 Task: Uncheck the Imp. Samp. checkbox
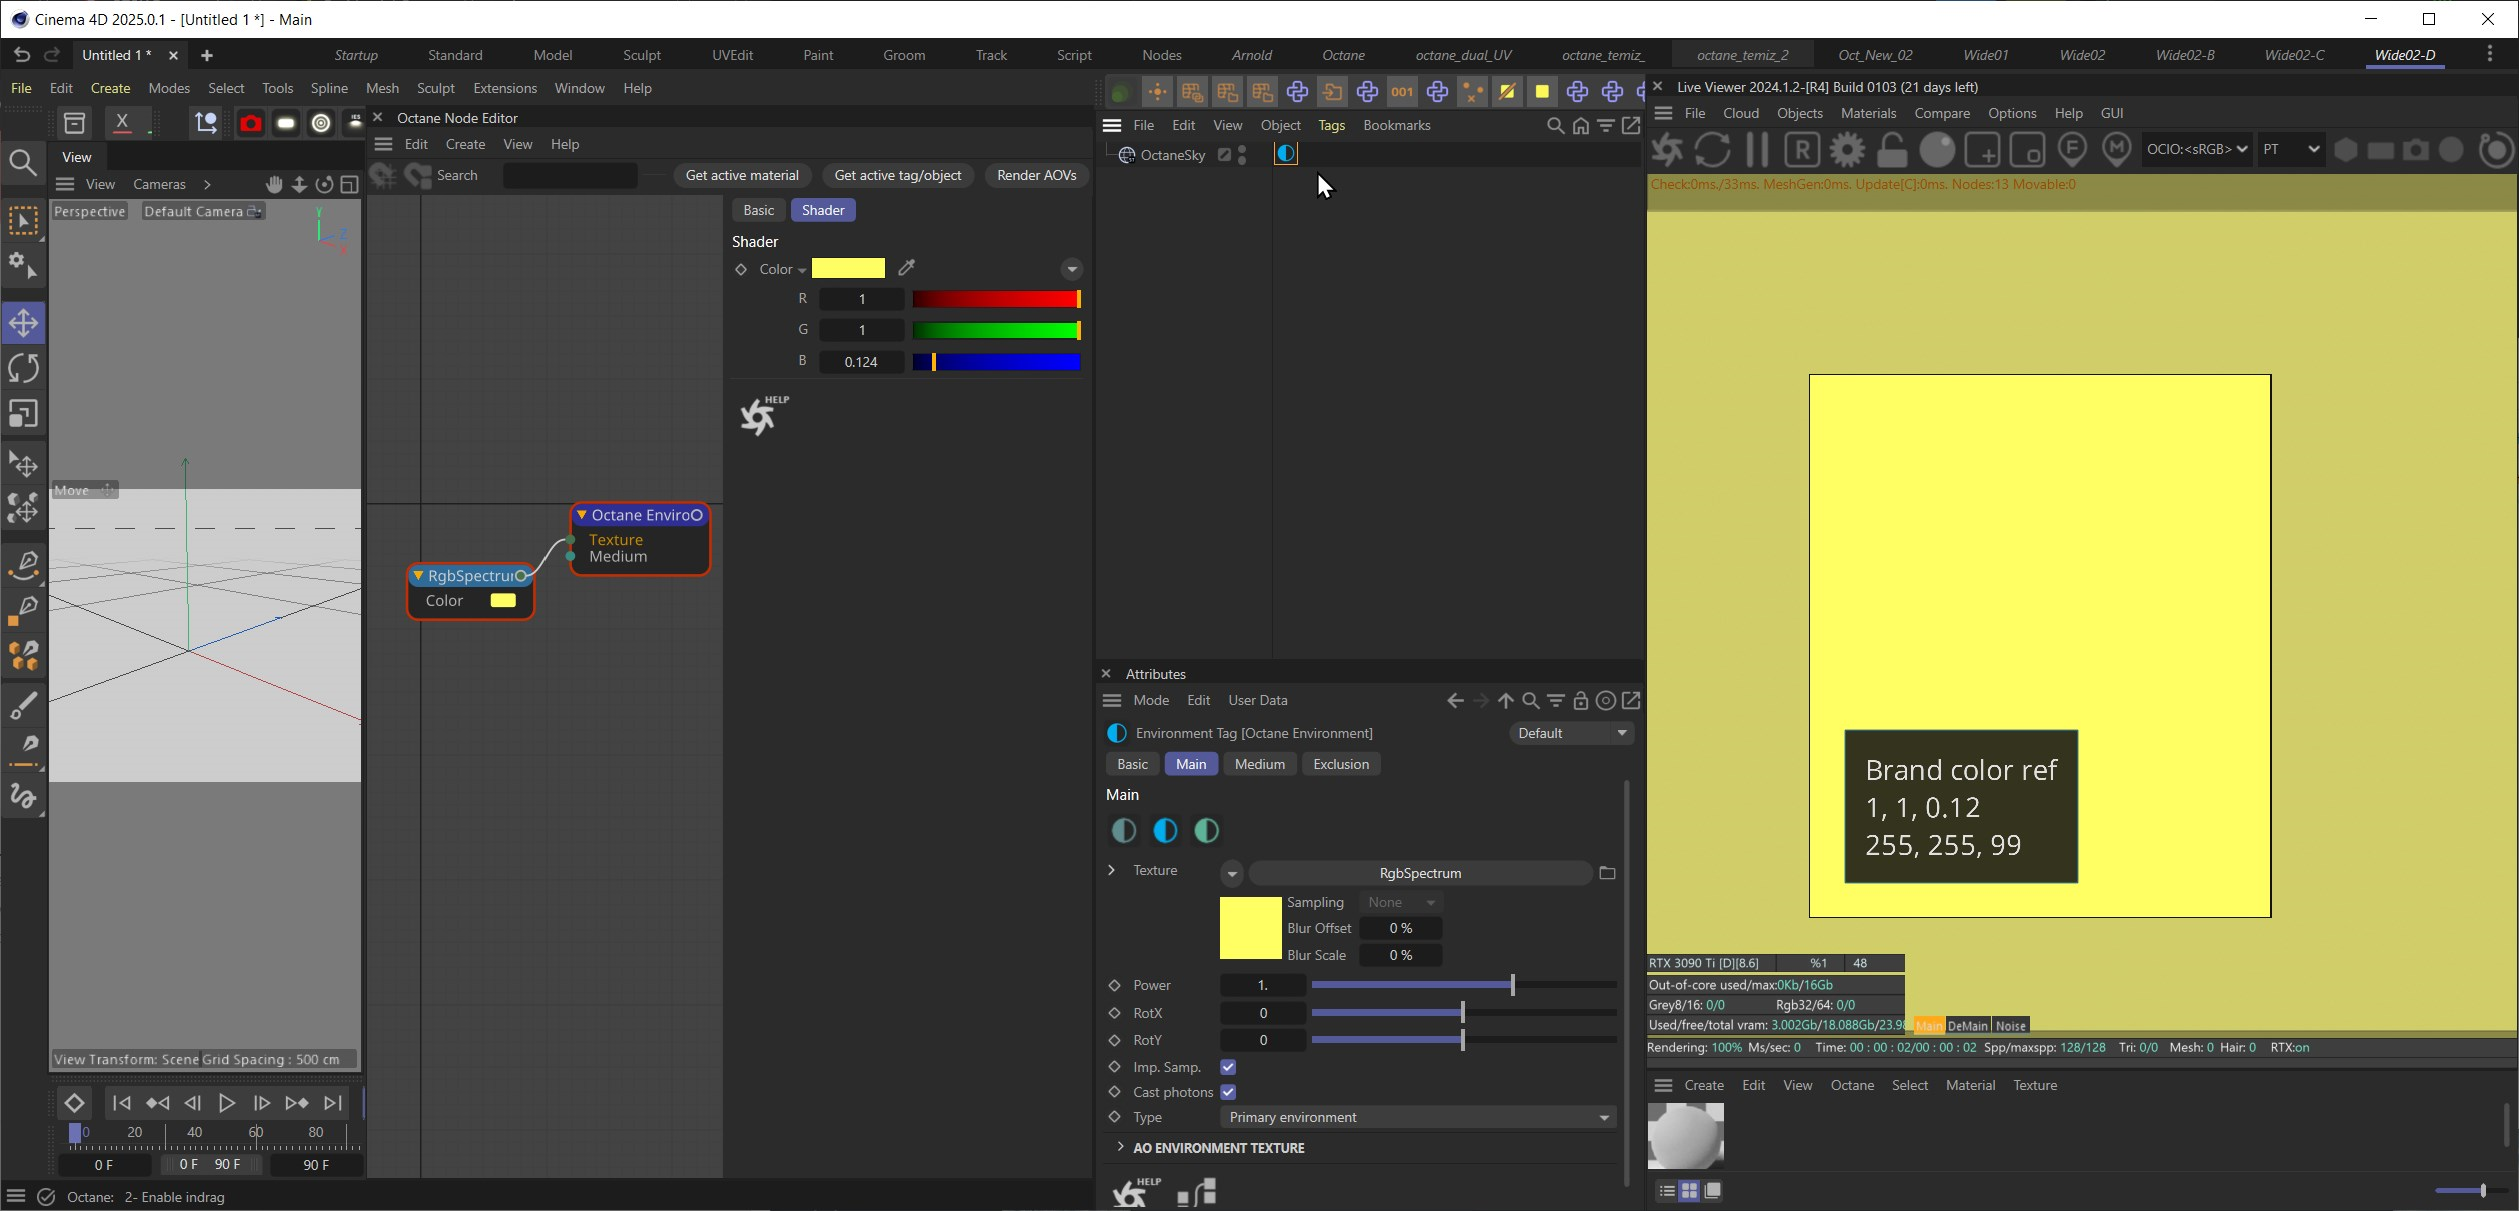[x=1228, y=1067]
